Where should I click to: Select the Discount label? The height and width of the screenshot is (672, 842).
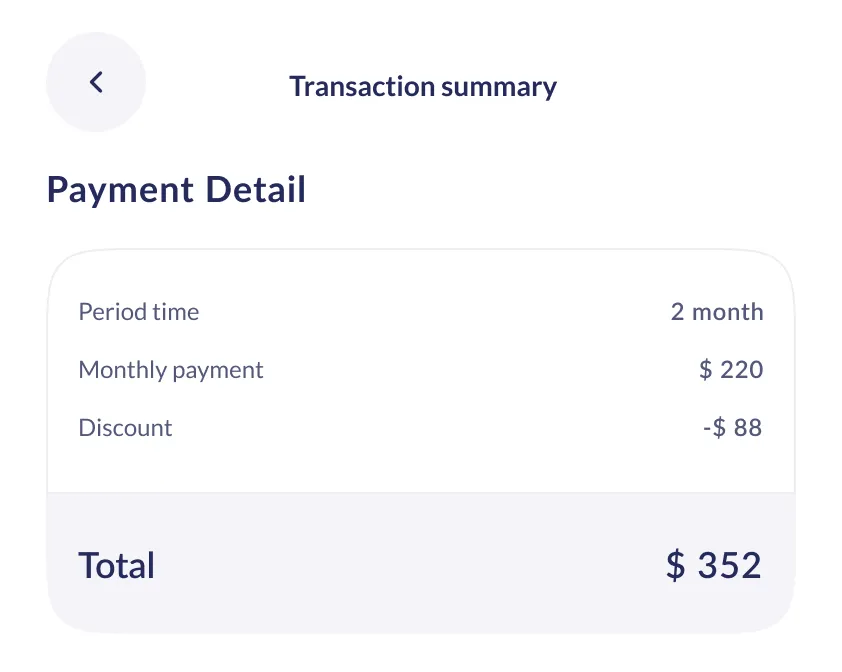[125, 428]
